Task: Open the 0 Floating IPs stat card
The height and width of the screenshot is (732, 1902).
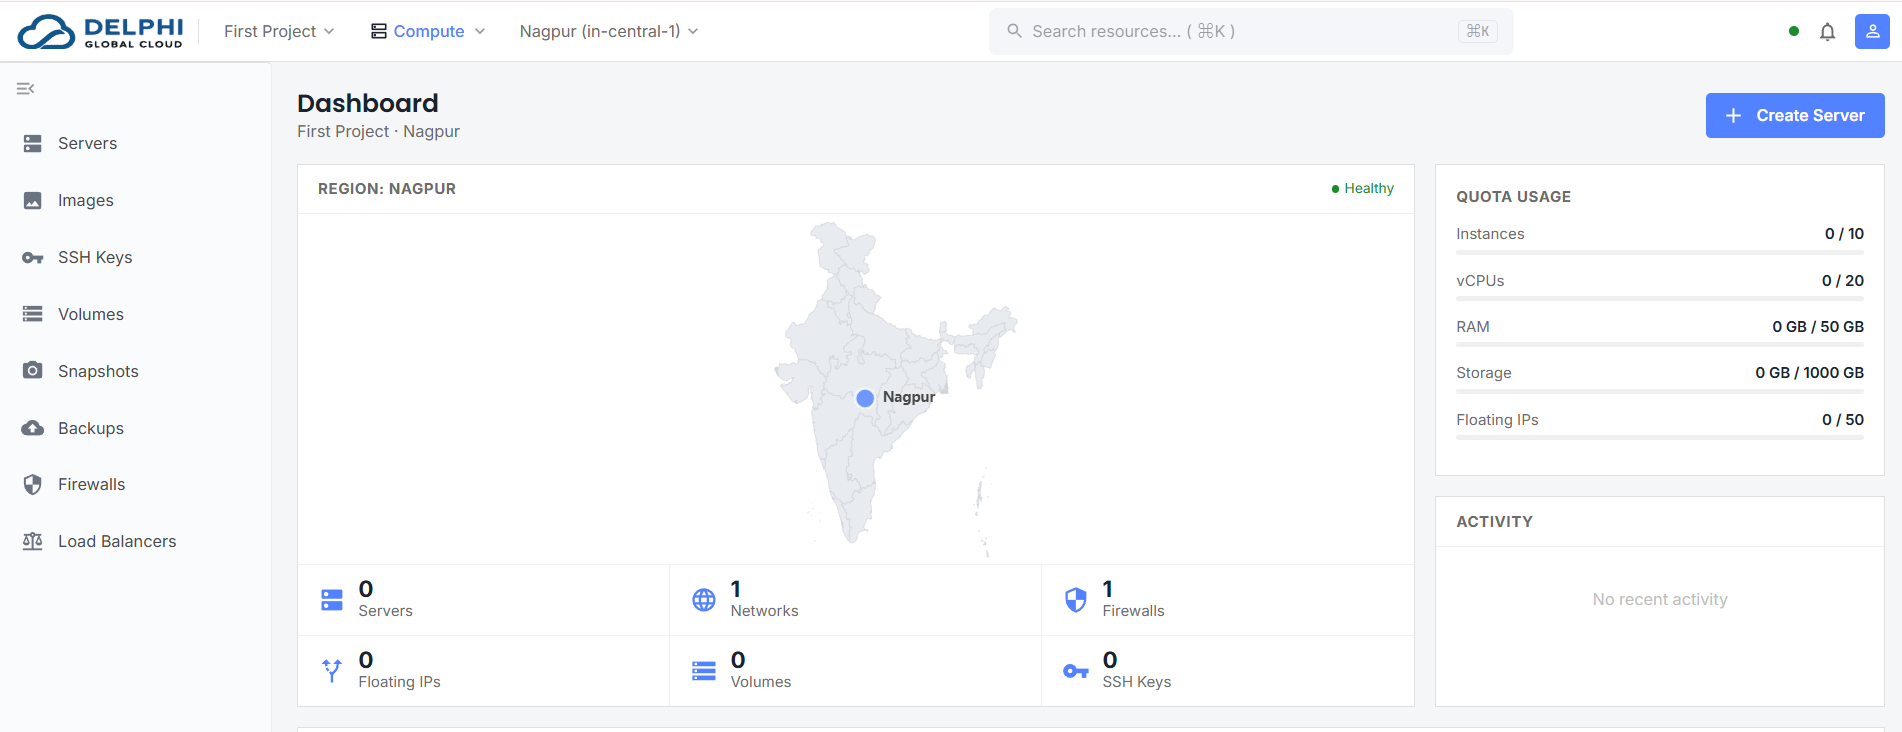Action: click(484, 671)
